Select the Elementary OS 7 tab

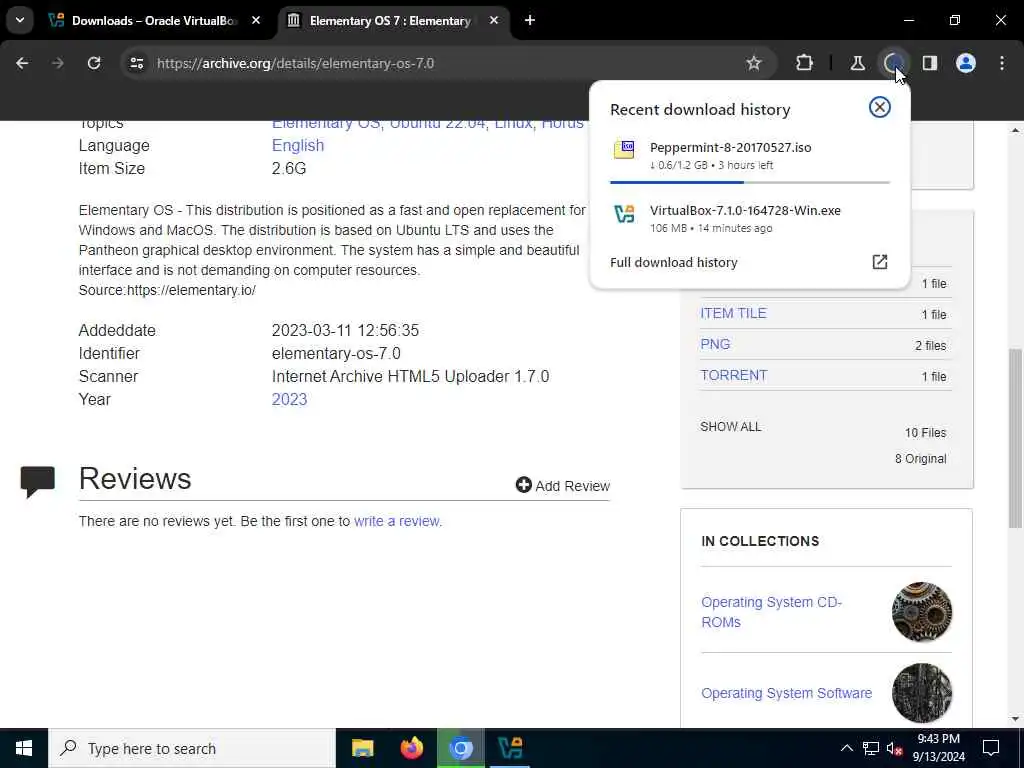(390, 21)
